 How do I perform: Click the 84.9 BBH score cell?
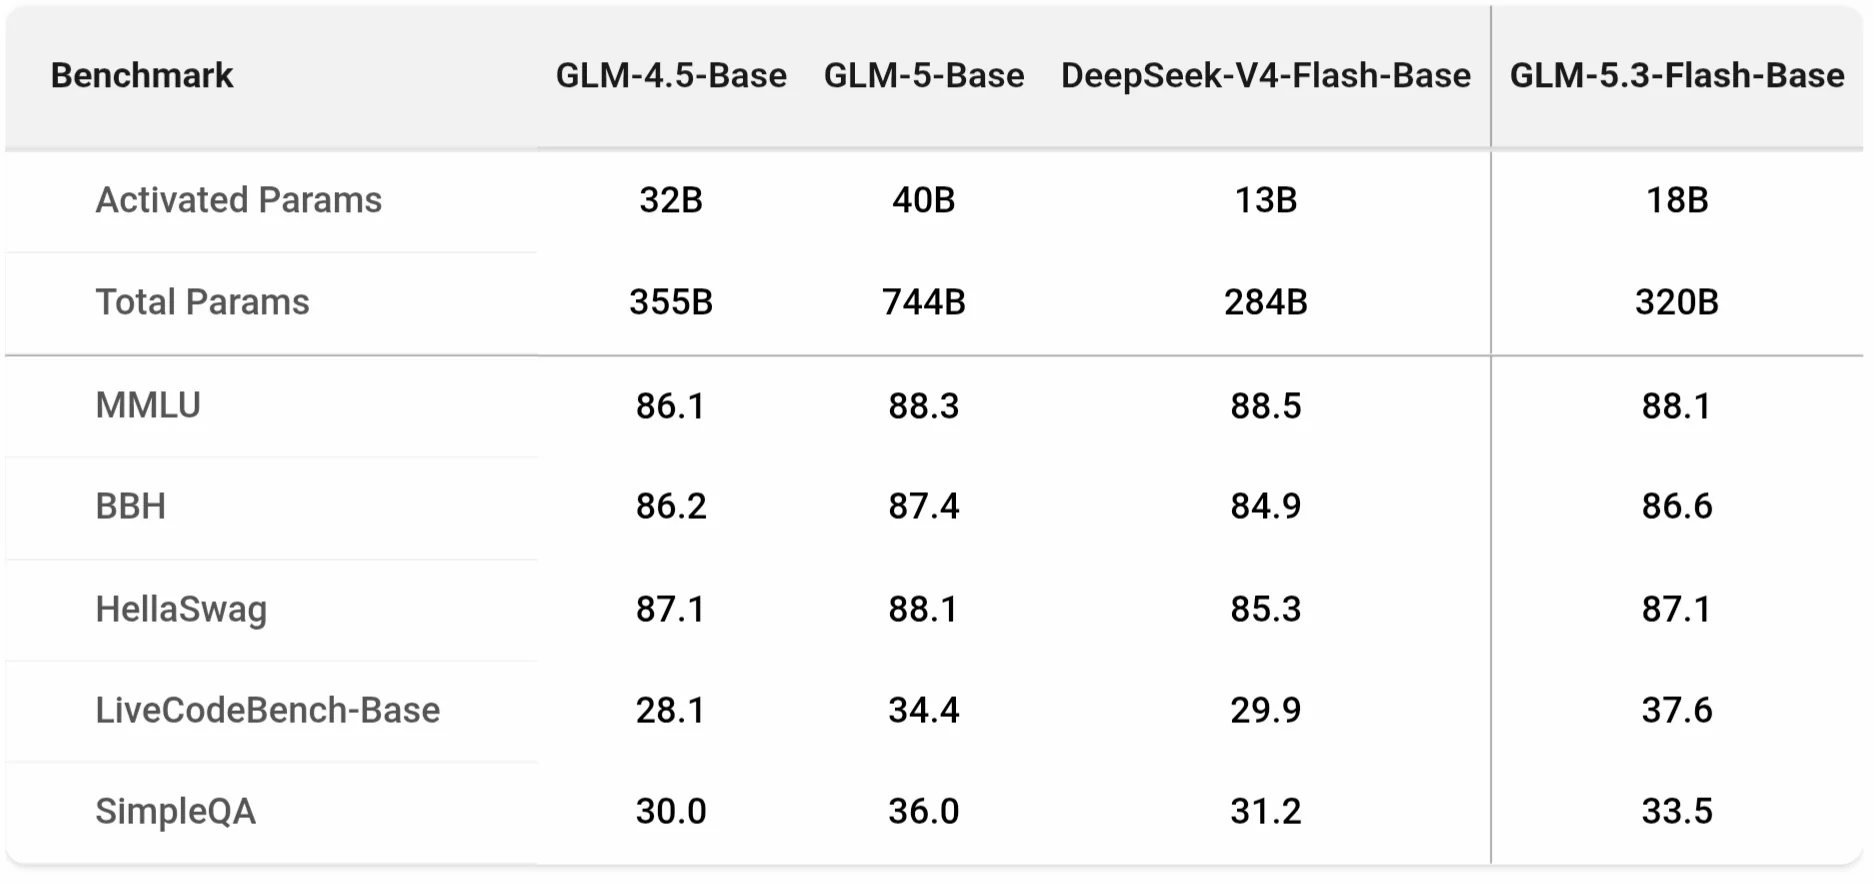1266,506
